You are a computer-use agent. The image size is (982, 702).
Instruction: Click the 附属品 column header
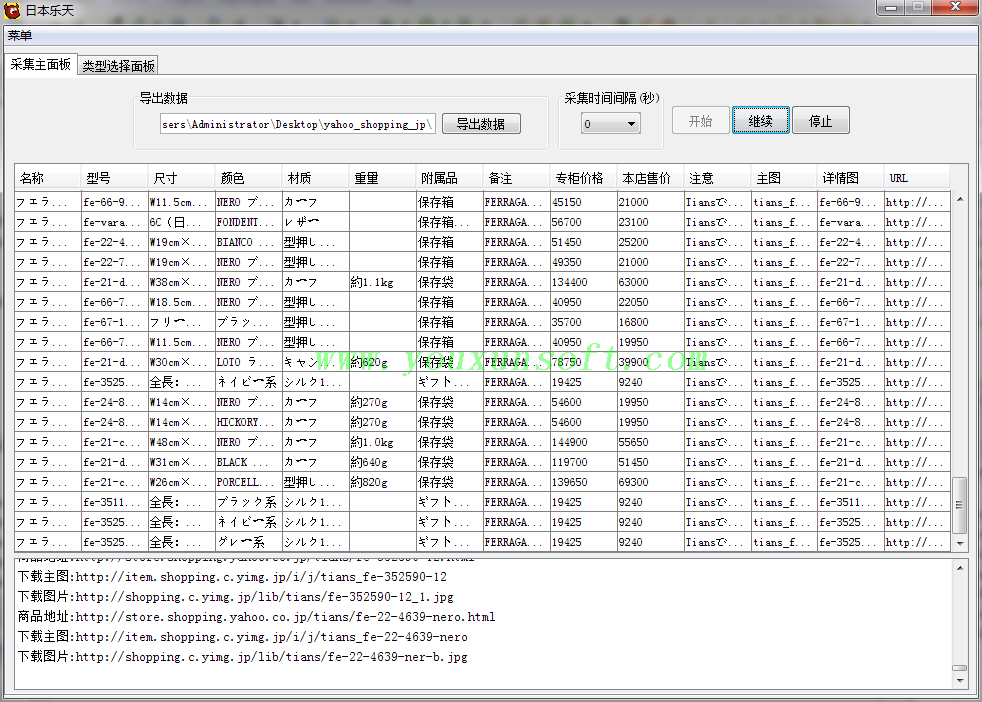[450, 178]
